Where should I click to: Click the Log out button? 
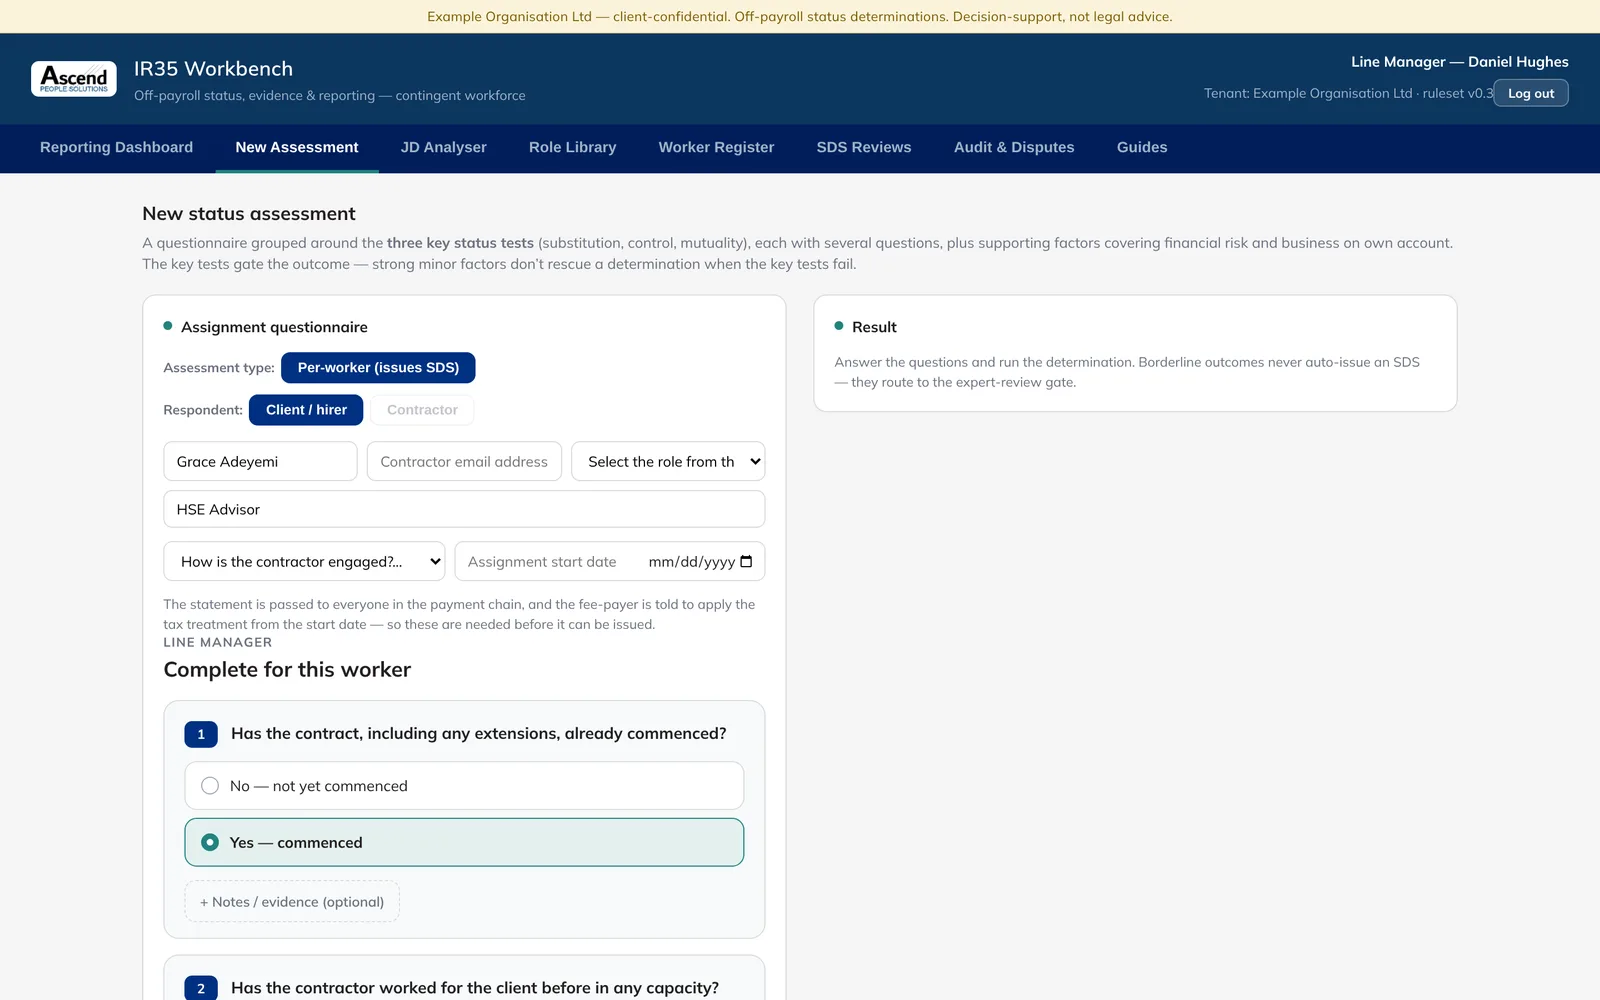[1531, 93]
